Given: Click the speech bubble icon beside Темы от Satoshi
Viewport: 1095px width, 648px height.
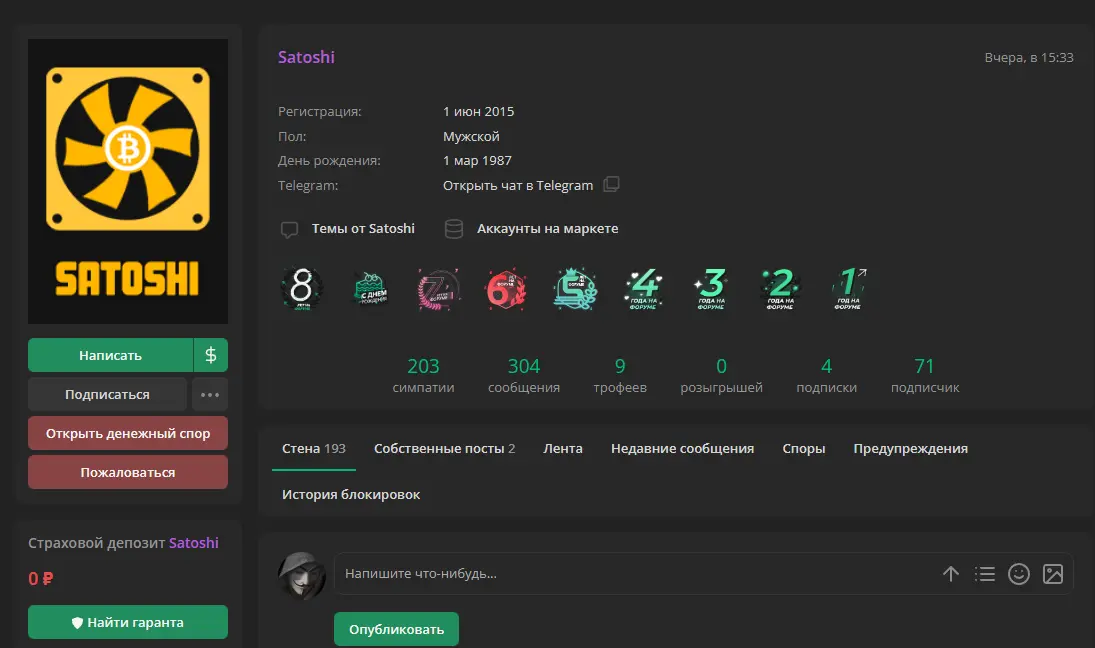Looking at the screenshot, I should 289,229.
